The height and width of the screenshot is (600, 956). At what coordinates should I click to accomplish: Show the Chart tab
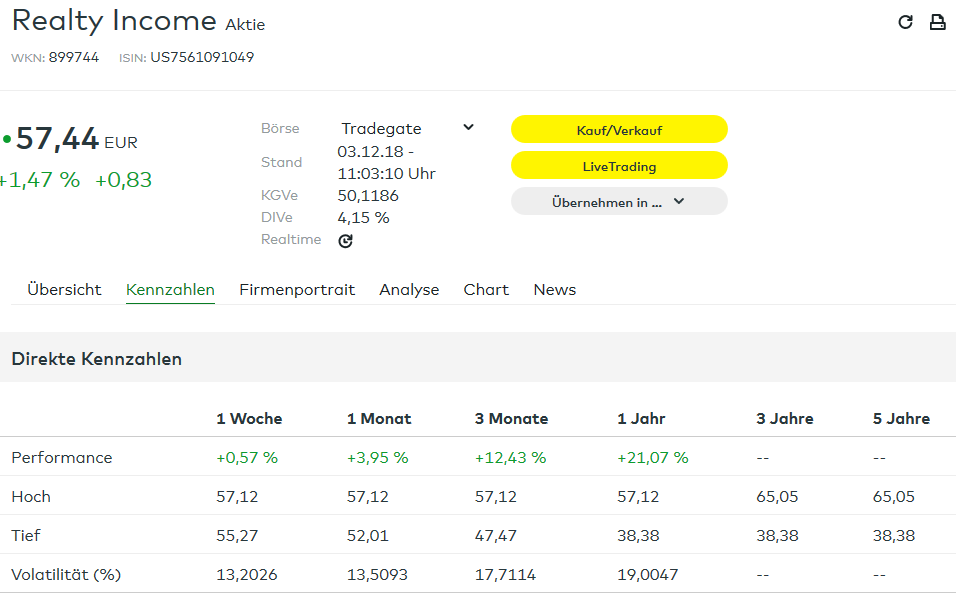tap(486, 290)
